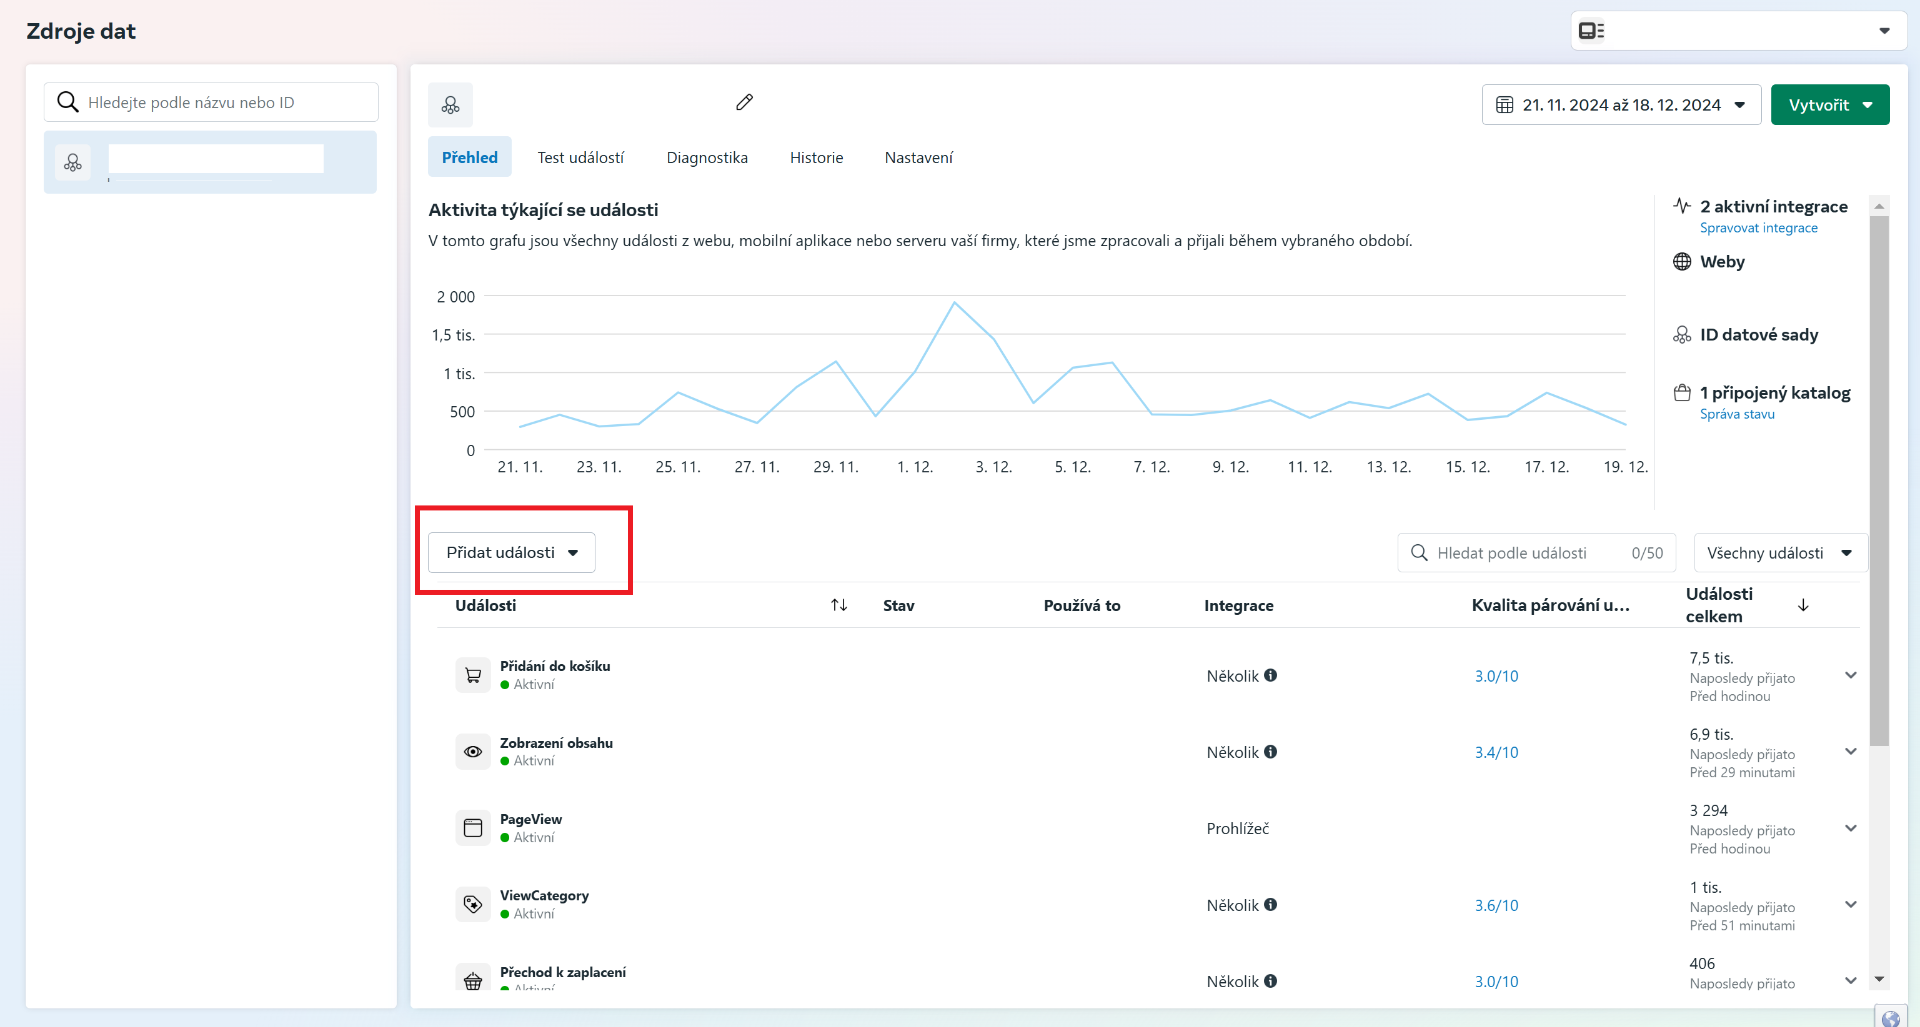Click the Správa stavu link
Viewport: 1920px width, 1027px height.
pos(1738,414)
